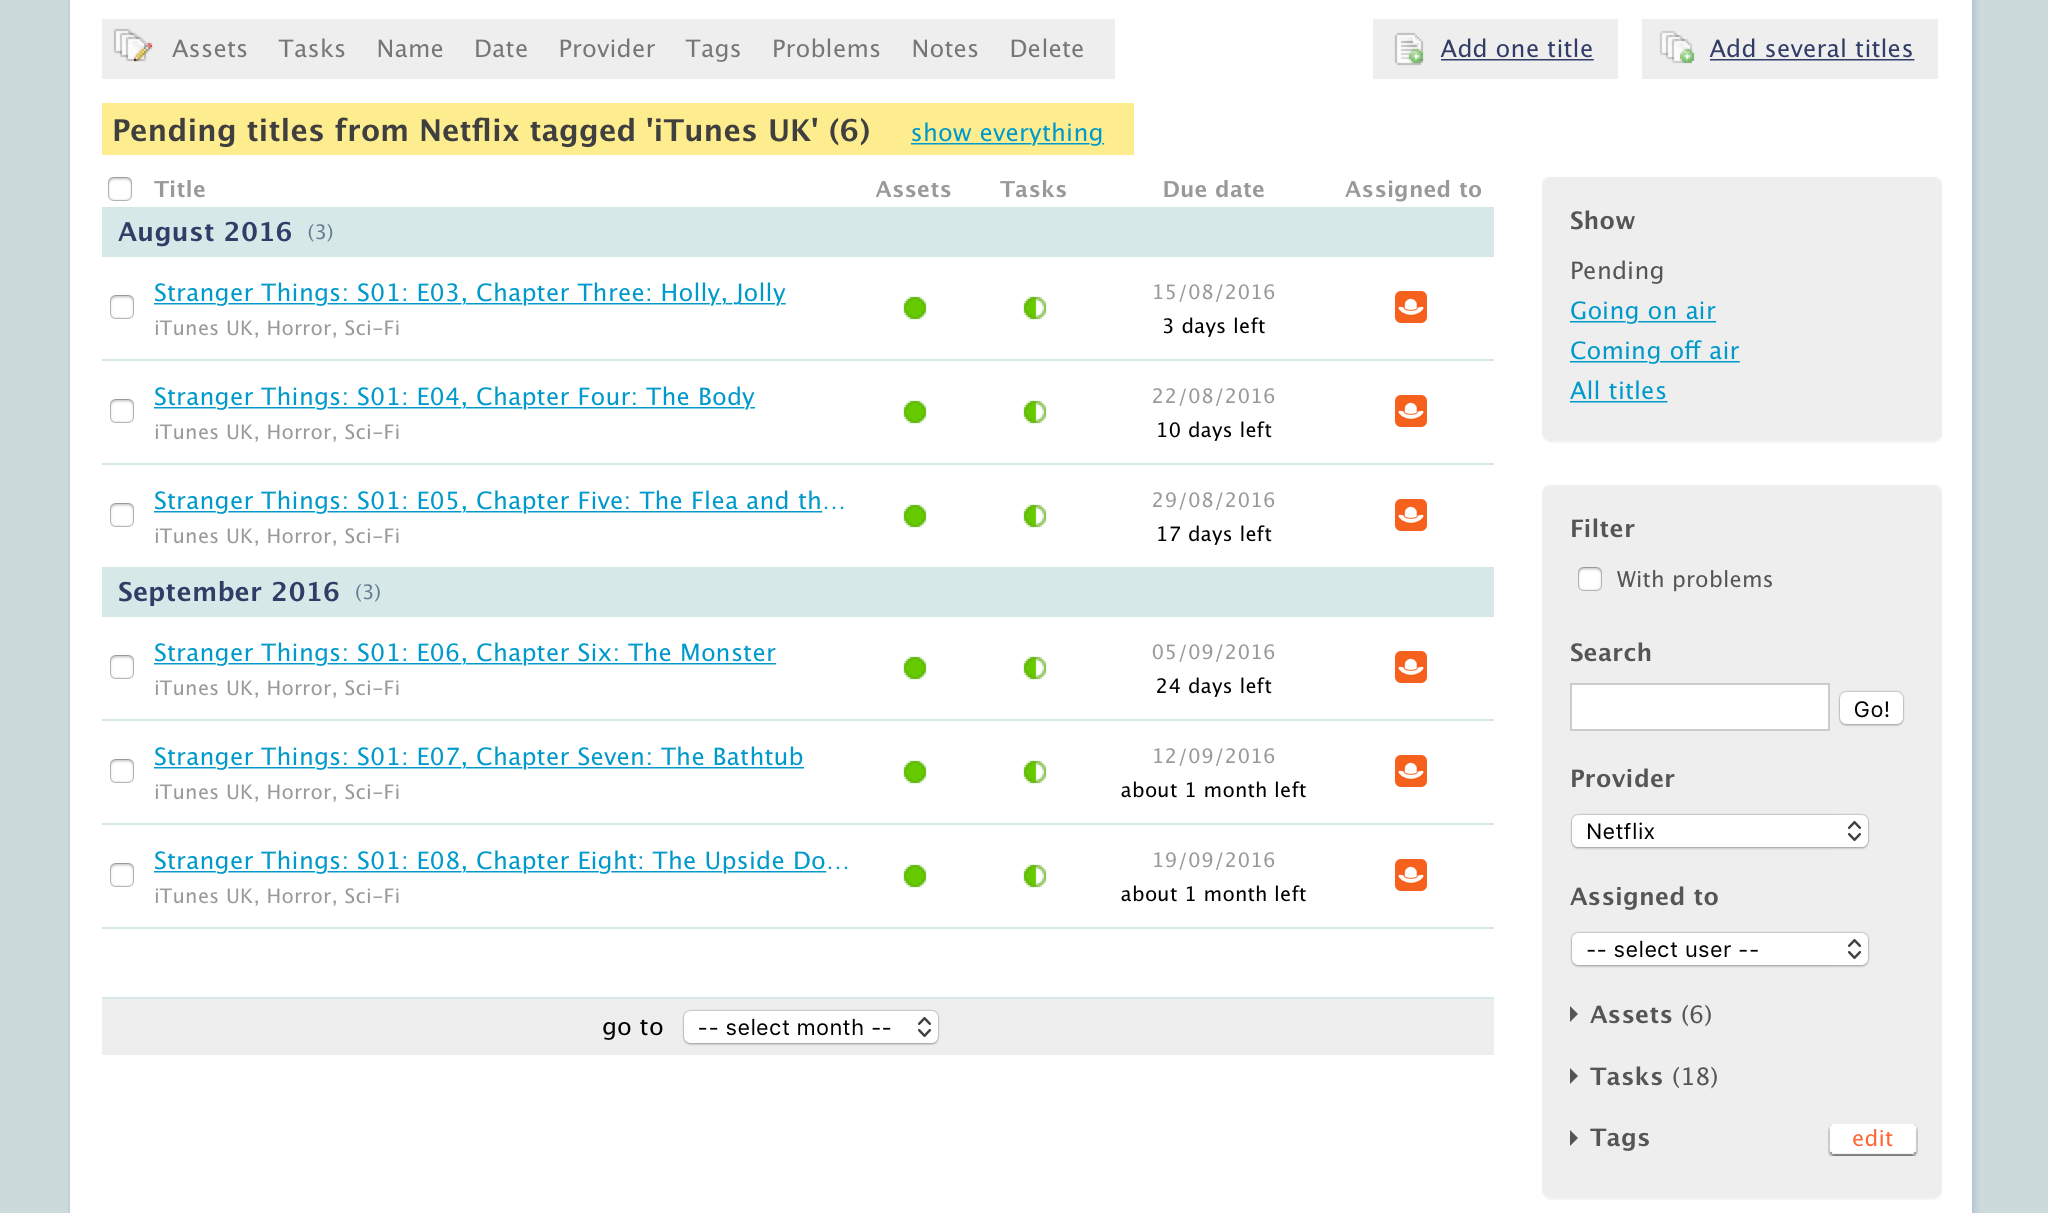Click half-filled tasks status icon for E05
This screenshot has height=1213, width=2048.
point(1034,516)
